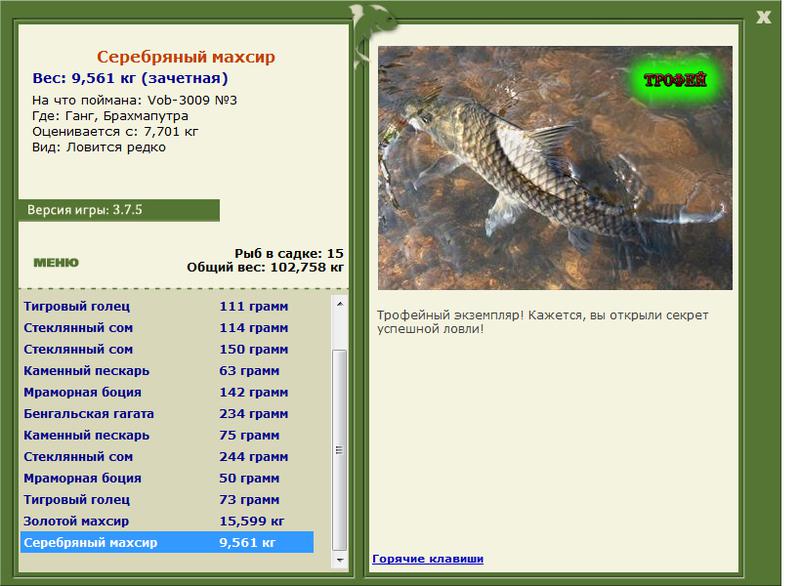Click the На что поймана: Vob-3009 №3 line
The width and height of the screenshot is (800, 586).
135,100
